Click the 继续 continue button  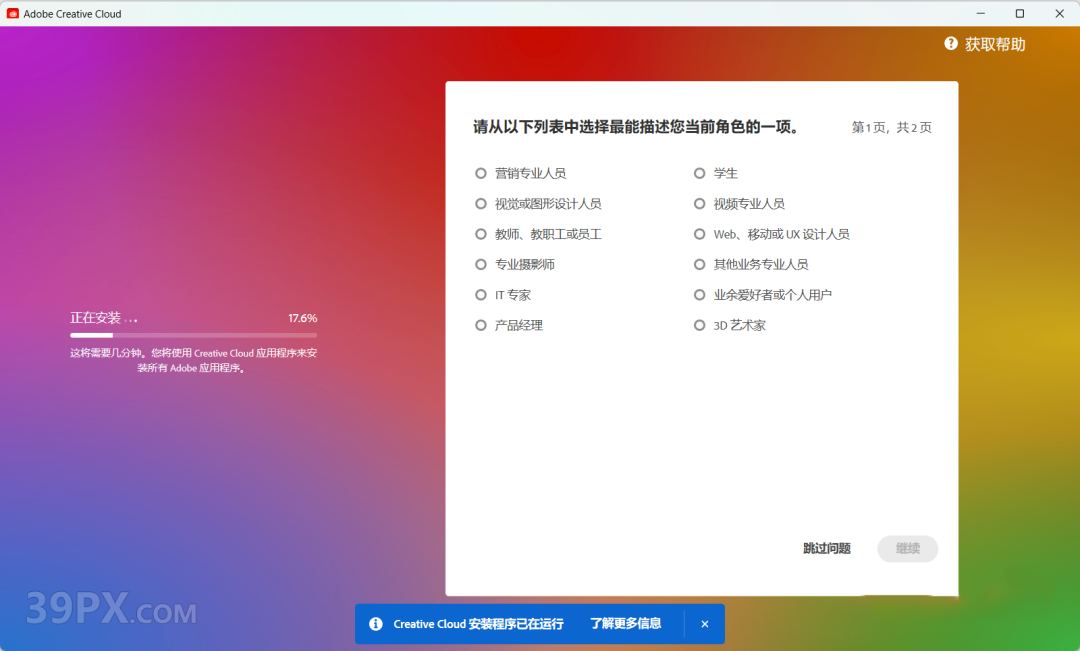click(x=907, y=548)
